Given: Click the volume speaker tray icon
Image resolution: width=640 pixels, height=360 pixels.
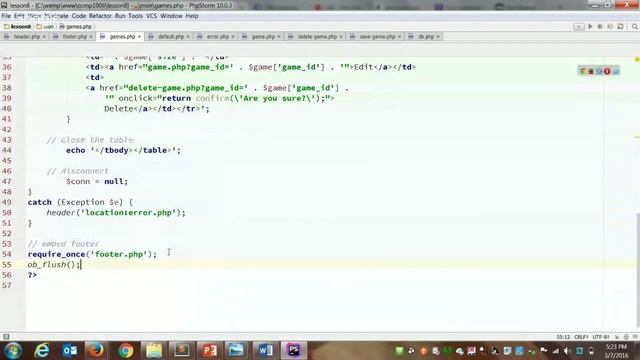Looking at the screenshot, I should (x=567, y=351).
